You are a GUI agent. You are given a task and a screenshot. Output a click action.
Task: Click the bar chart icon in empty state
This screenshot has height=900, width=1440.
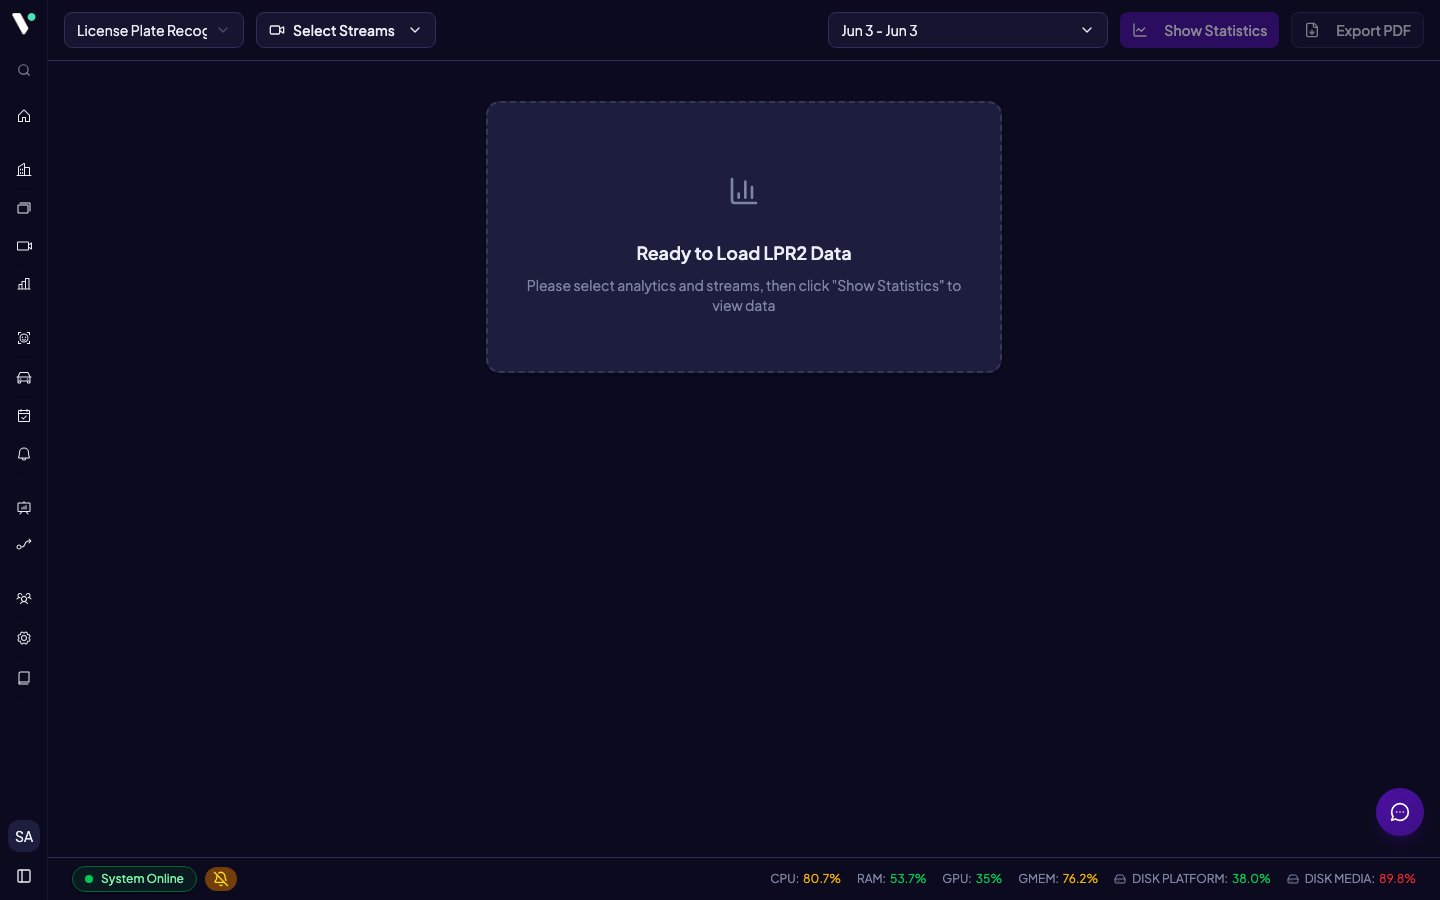[x=744, y=191]
